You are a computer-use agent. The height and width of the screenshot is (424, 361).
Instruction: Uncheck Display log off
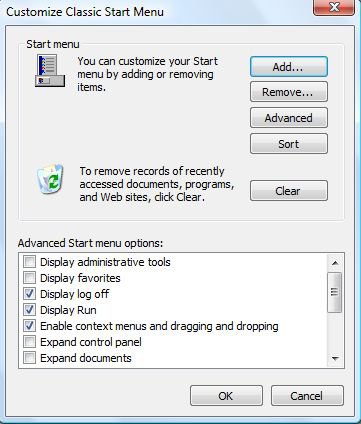(29, 294)
